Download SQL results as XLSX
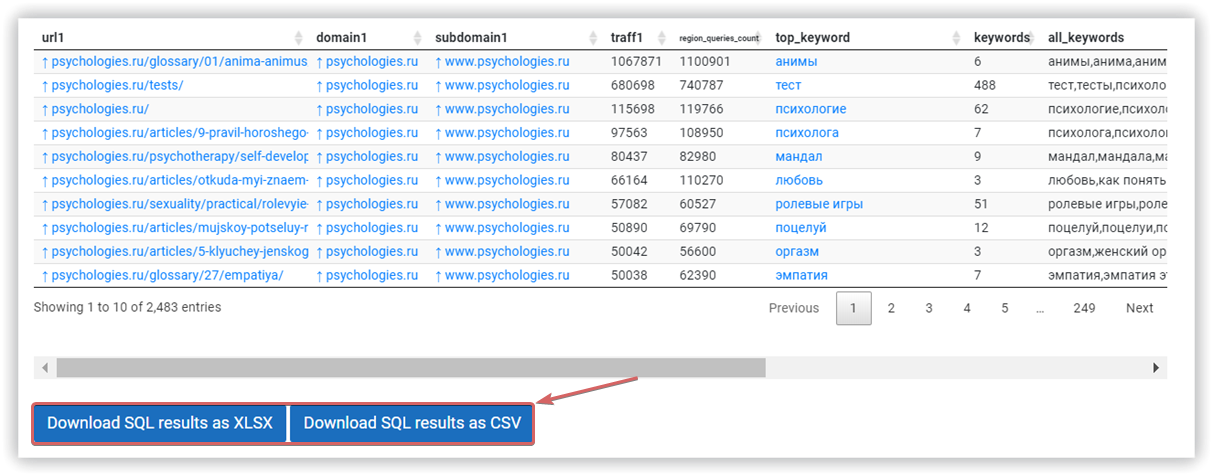 pos(160,423)
